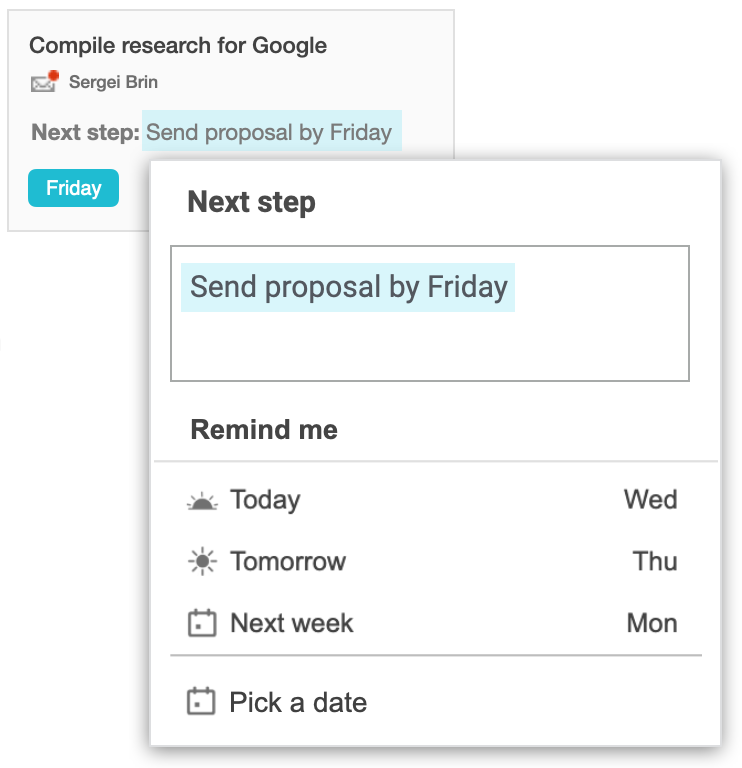The height and width of the screenshot is (768, 742).
Task: Click the Thu label for Tomorrow
Action: click(x=655, y=561)
